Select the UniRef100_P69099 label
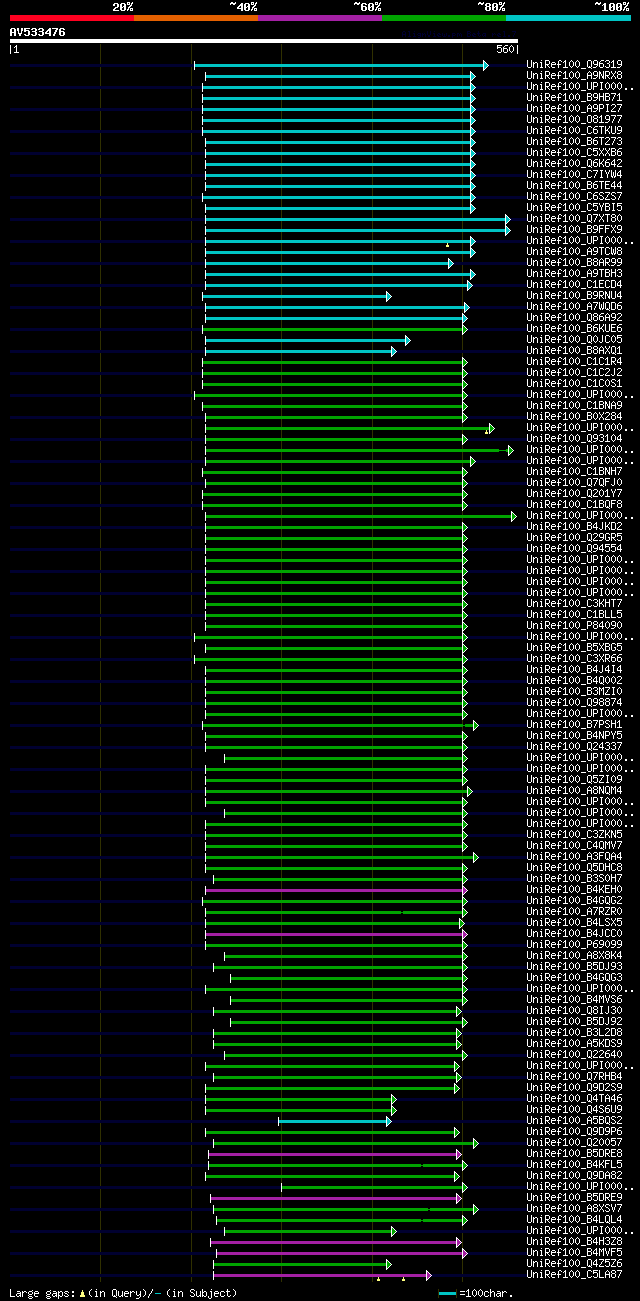The width and height of the screenshot is (640, 1301). tap(574, 945)
